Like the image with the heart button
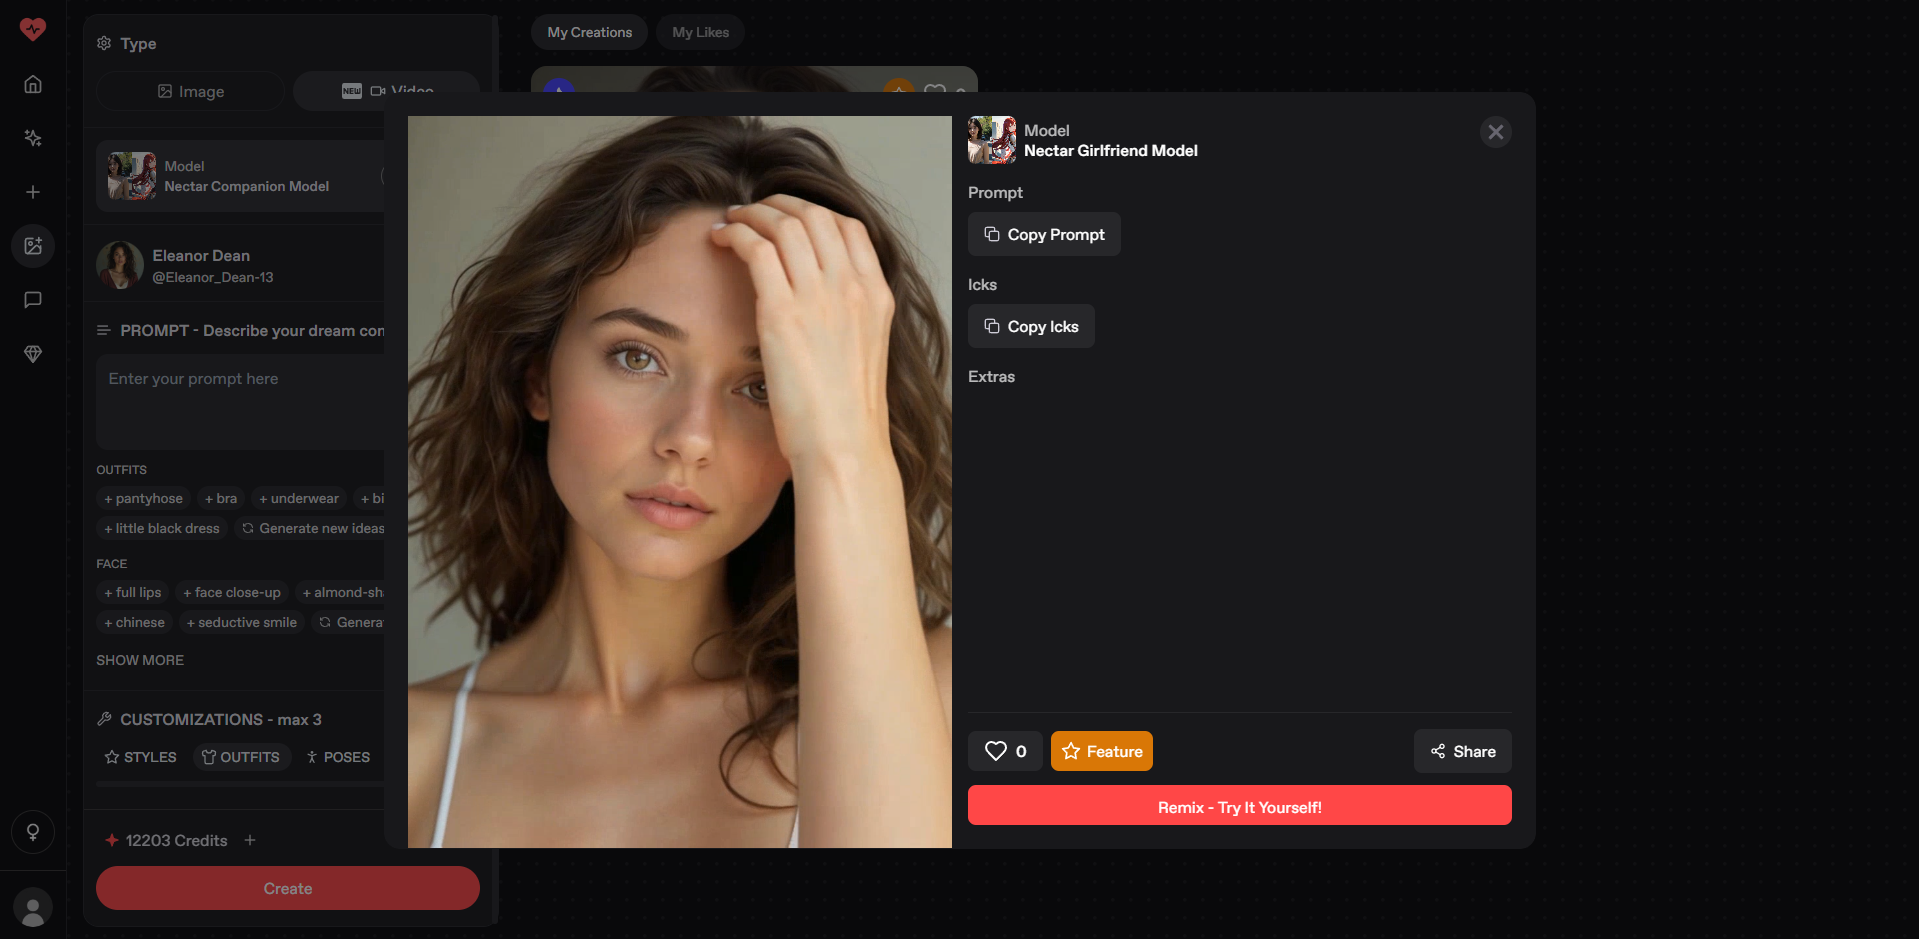The image size is (1919, 939). click(x=1005, y=751)
